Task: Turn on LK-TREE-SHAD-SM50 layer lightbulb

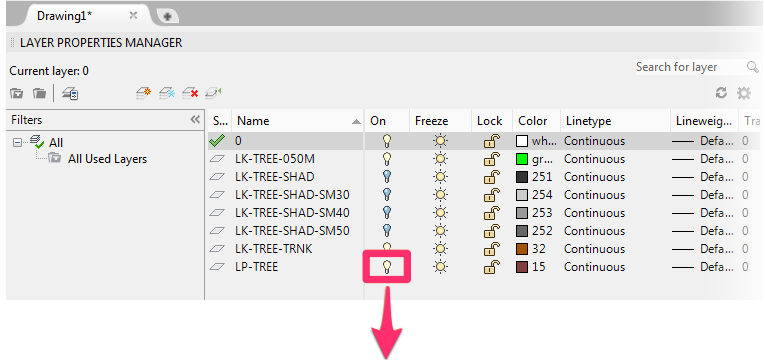Action: pos(387,231)
